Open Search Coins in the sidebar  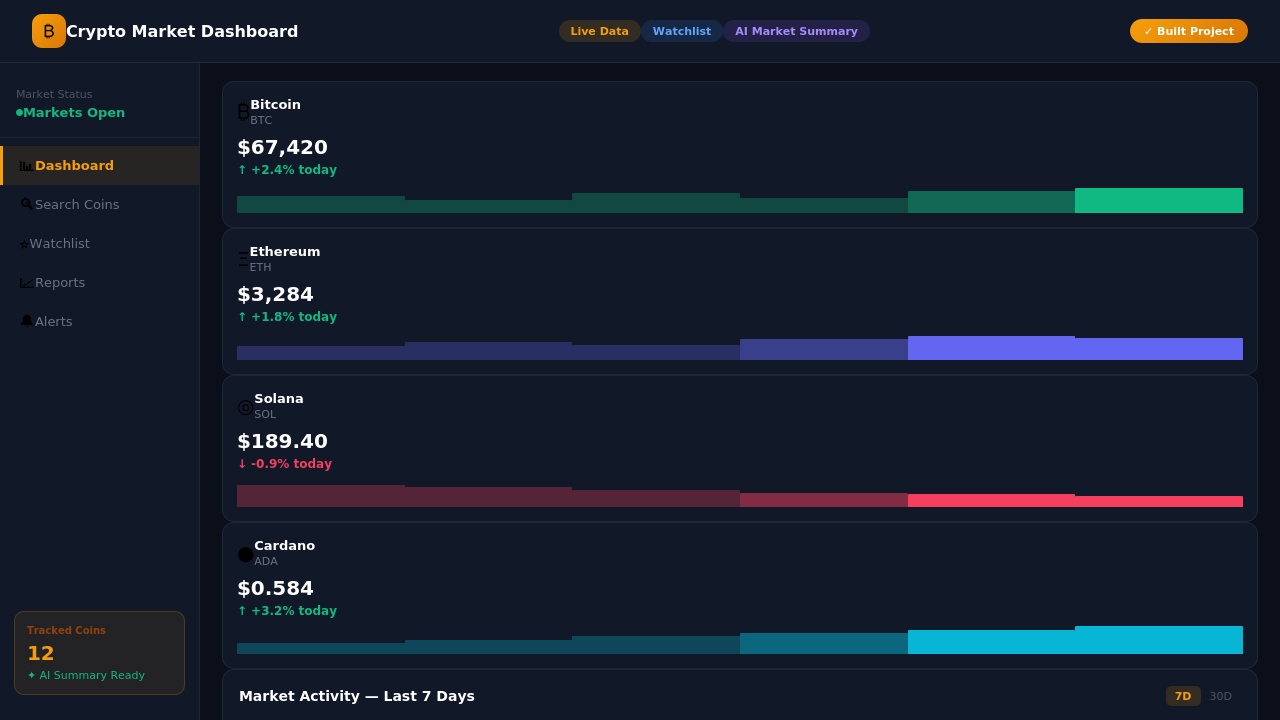100,205
